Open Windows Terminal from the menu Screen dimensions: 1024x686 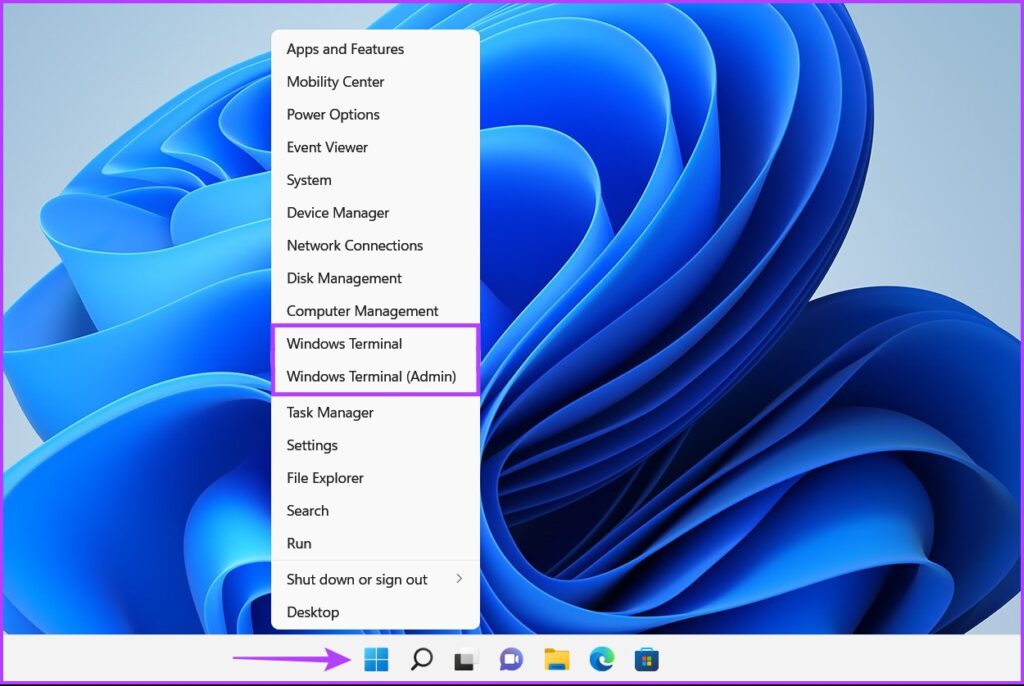click(x=345, y=343)
